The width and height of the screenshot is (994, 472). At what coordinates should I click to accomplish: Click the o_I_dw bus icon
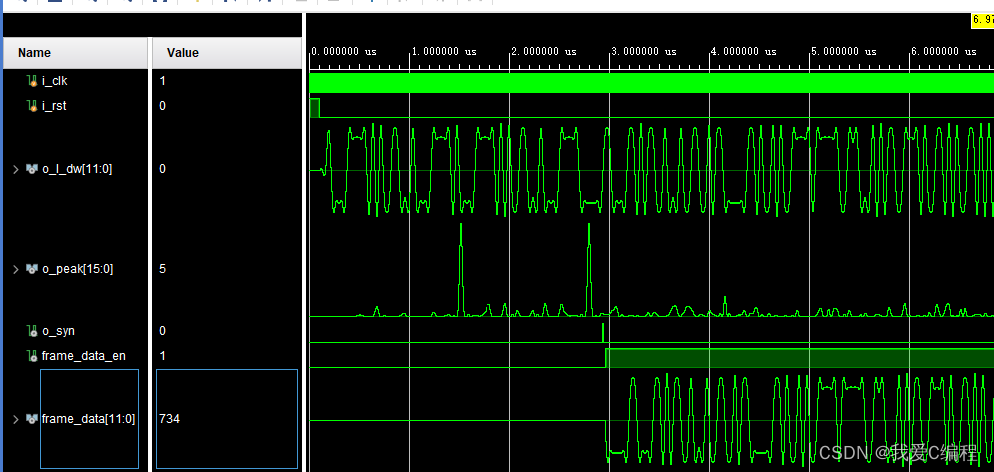pyautogui.click(x=31, y=169)
